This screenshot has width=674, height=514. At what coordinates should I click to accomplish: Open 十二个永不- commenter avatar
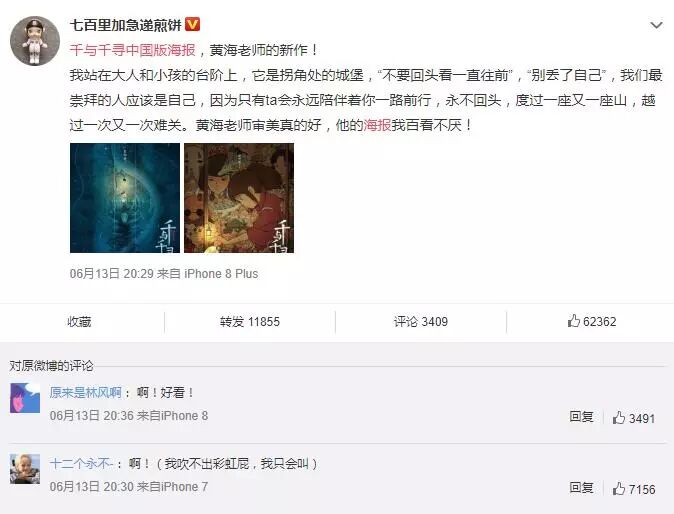point(25,469)
